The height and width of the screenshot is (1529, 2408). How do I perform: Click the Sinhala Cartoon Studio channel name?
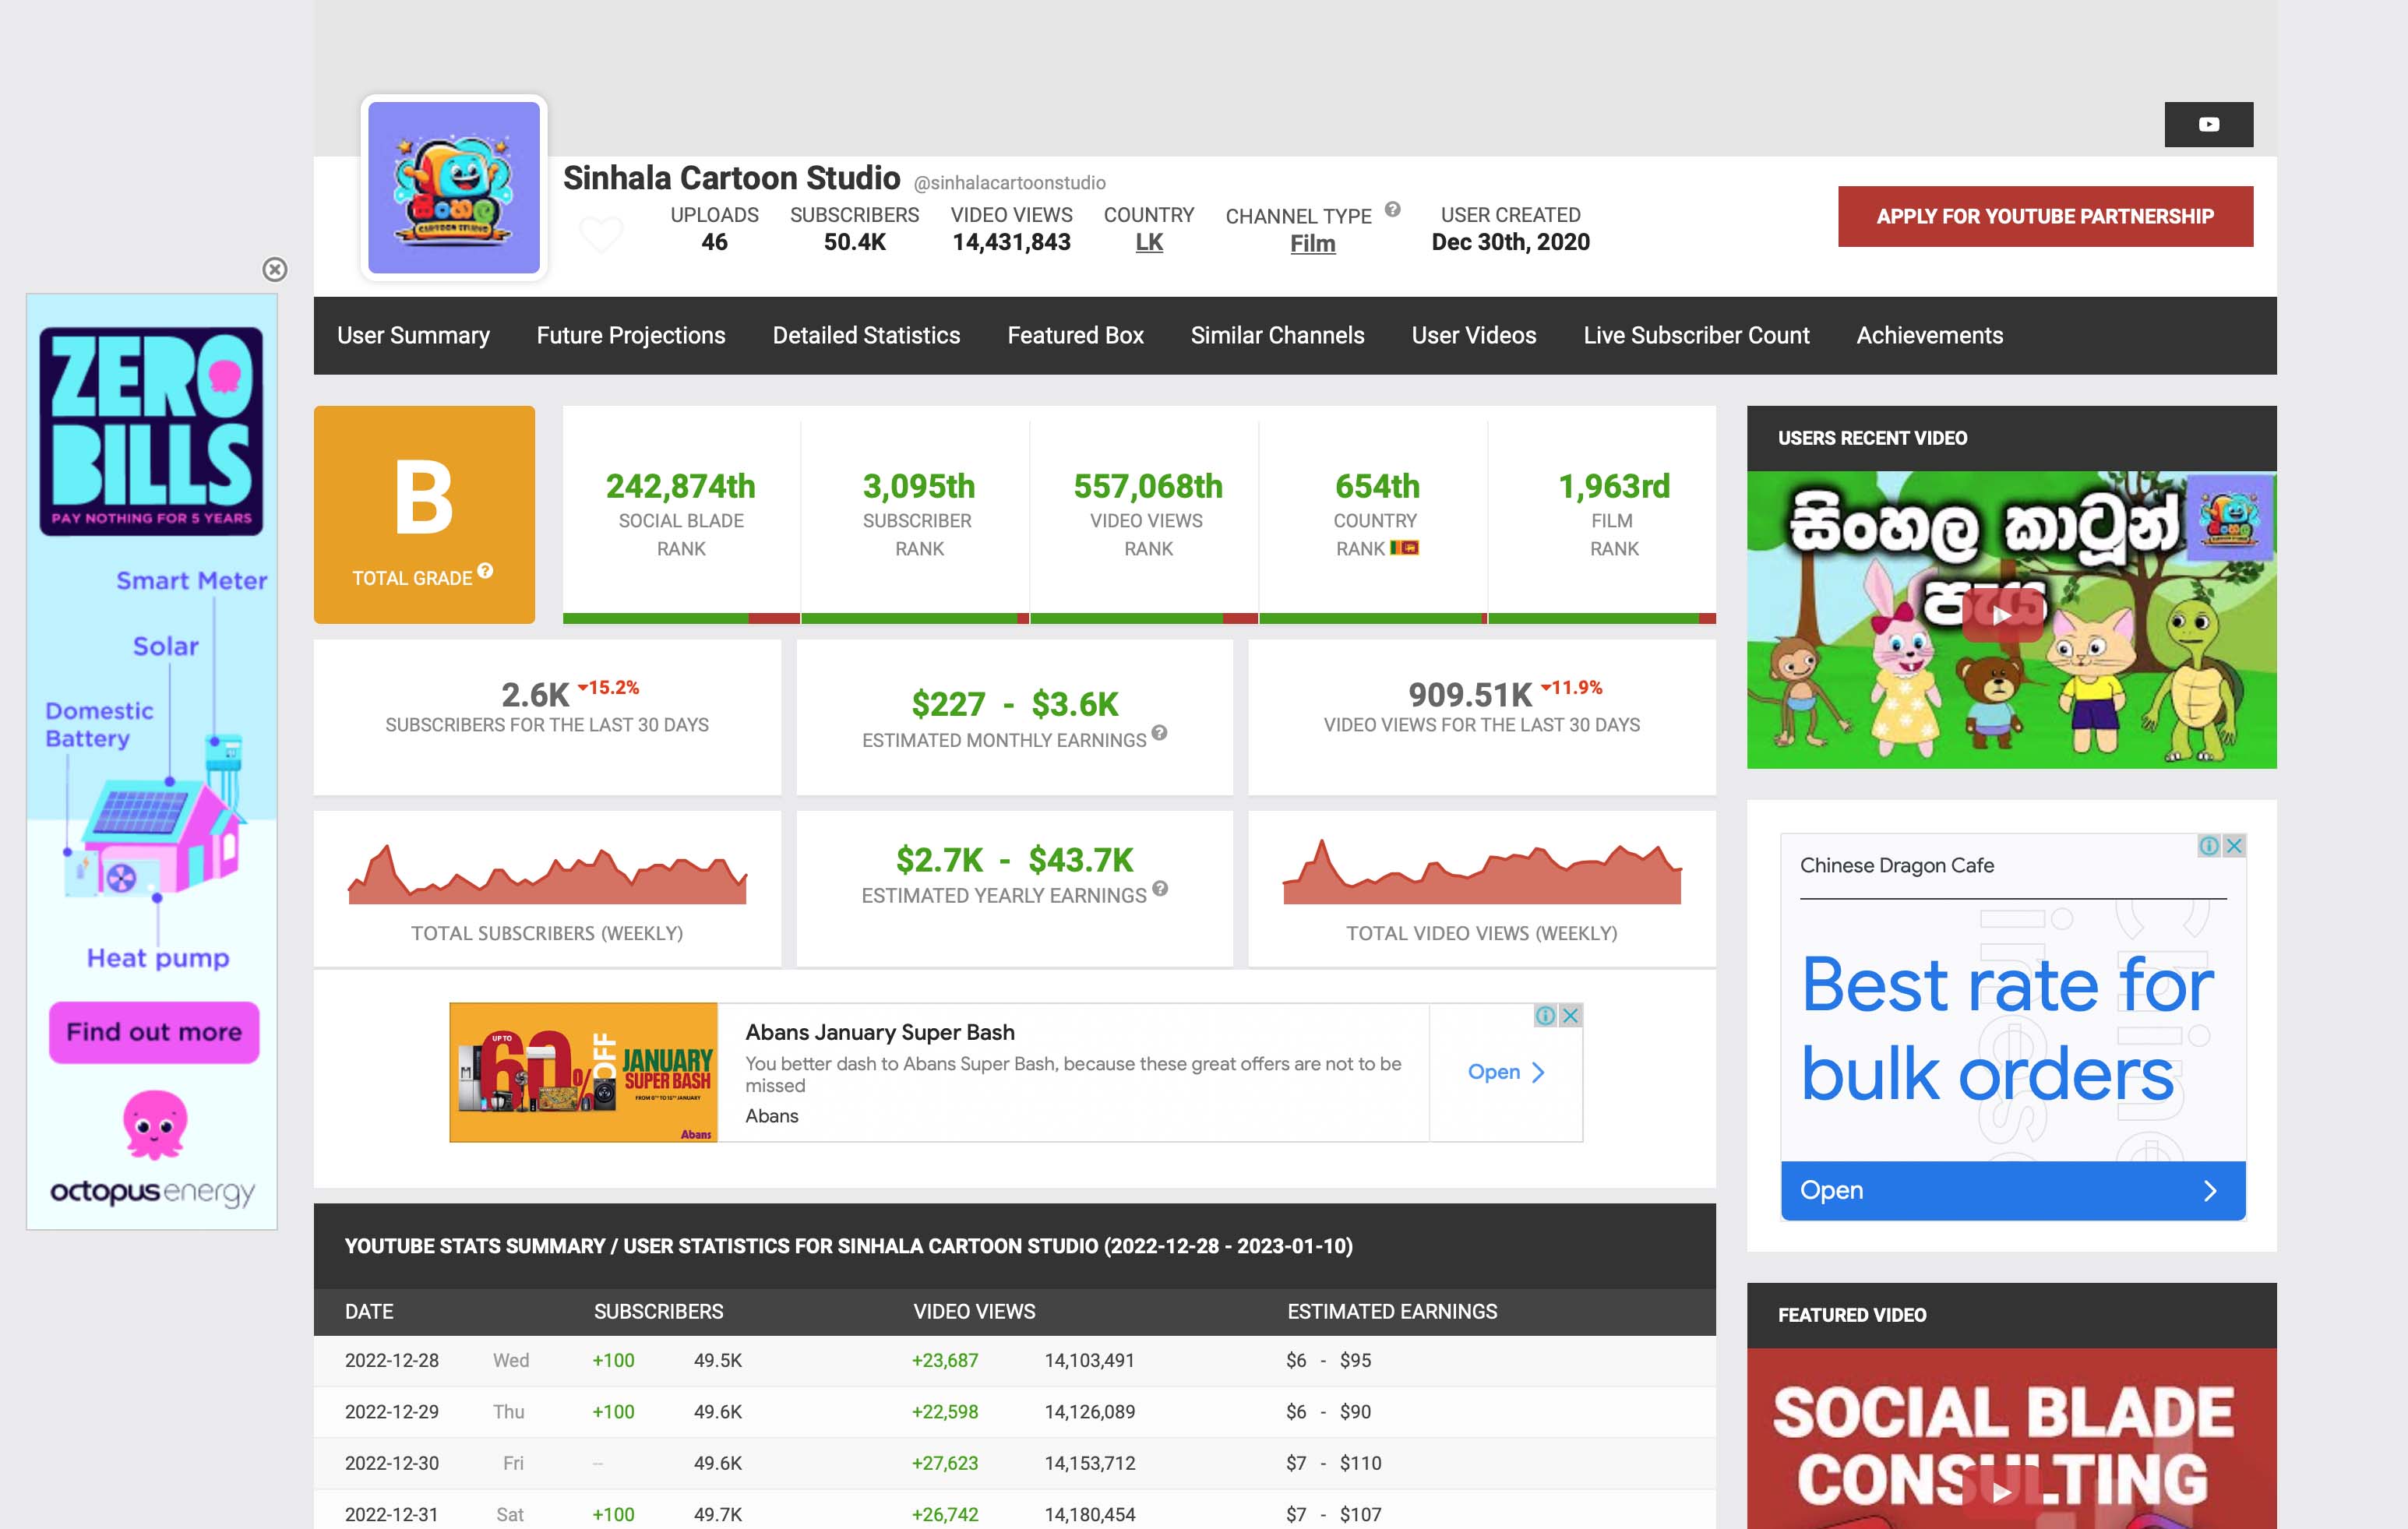(x=732, y=178)
